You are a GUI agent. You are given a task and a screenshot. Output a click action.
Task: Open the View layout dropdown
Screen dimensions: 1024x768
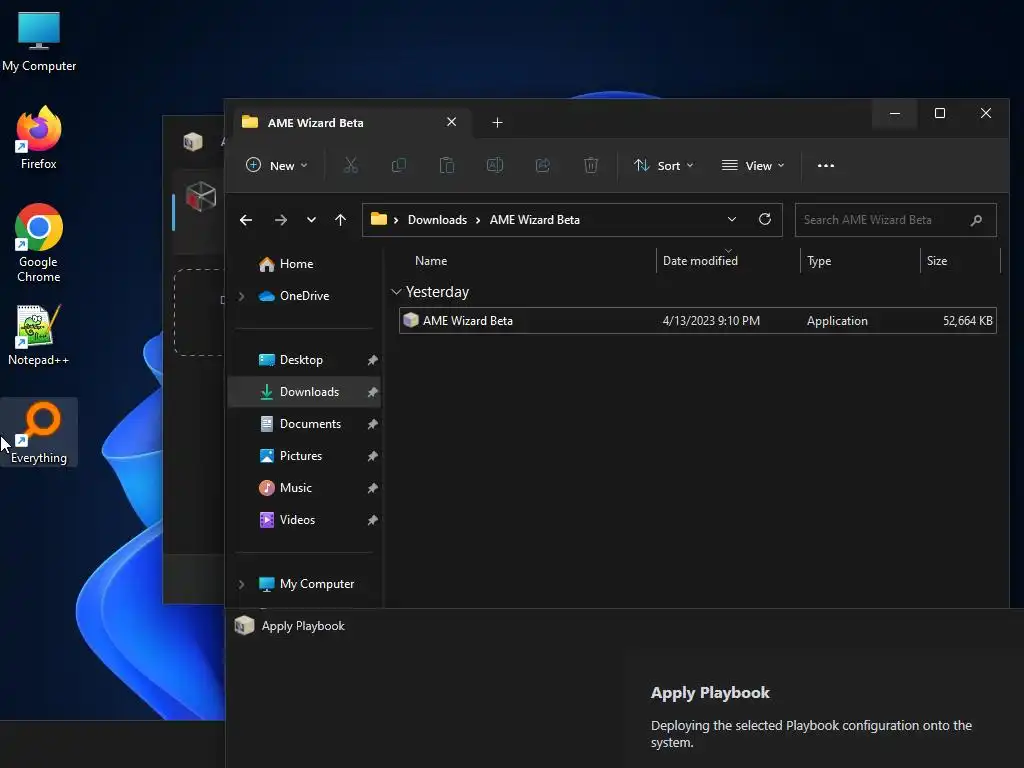coord(752,165)
